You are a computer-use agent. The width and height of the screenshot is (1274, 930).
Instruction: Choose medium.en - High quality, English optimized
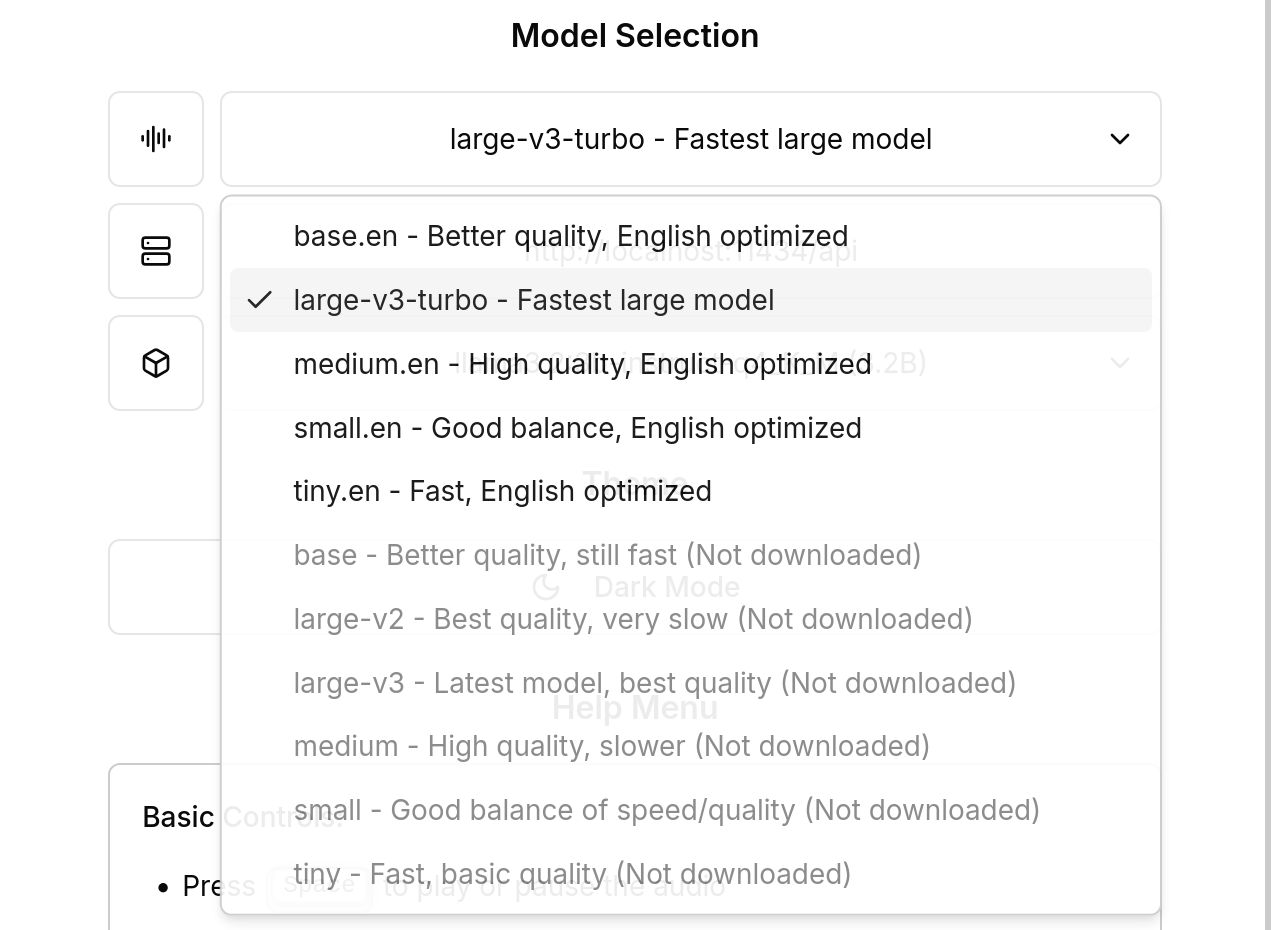582,364
